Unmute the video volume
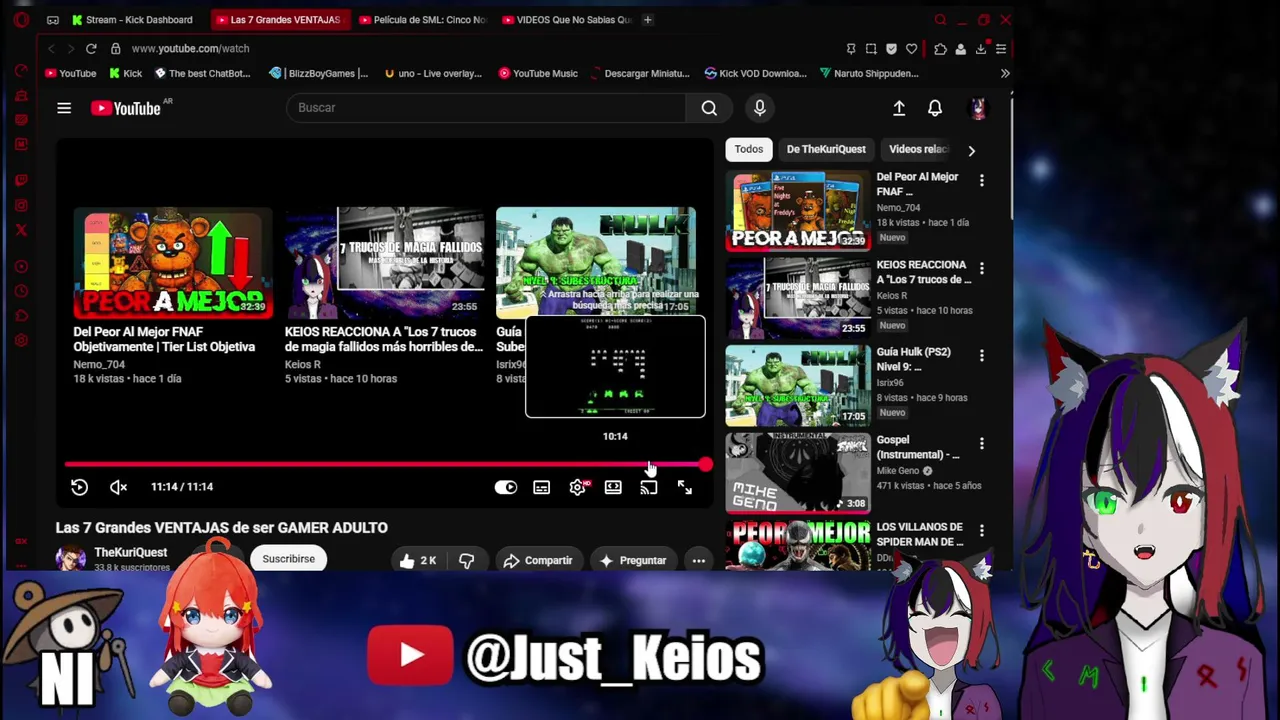 click(x=118, y=487)
